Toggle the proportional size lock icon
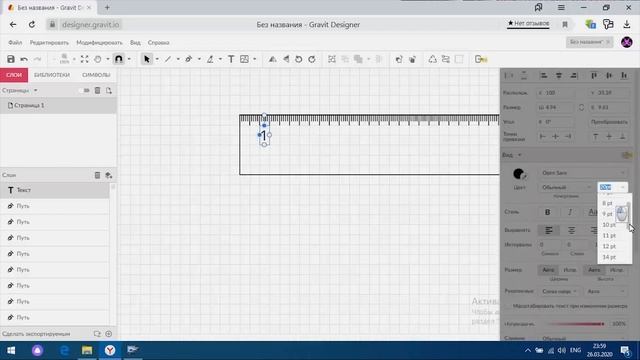This screenshot has height=360, width=640. 581,107
